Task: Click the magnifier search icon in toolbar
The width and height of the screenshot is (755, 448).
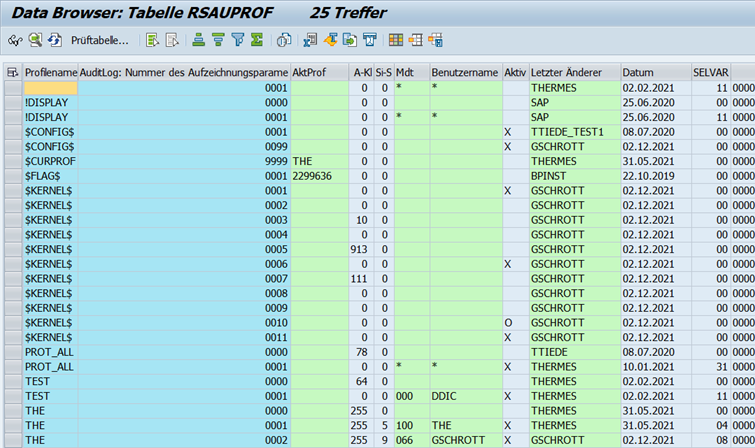Action: coord(34,41)
